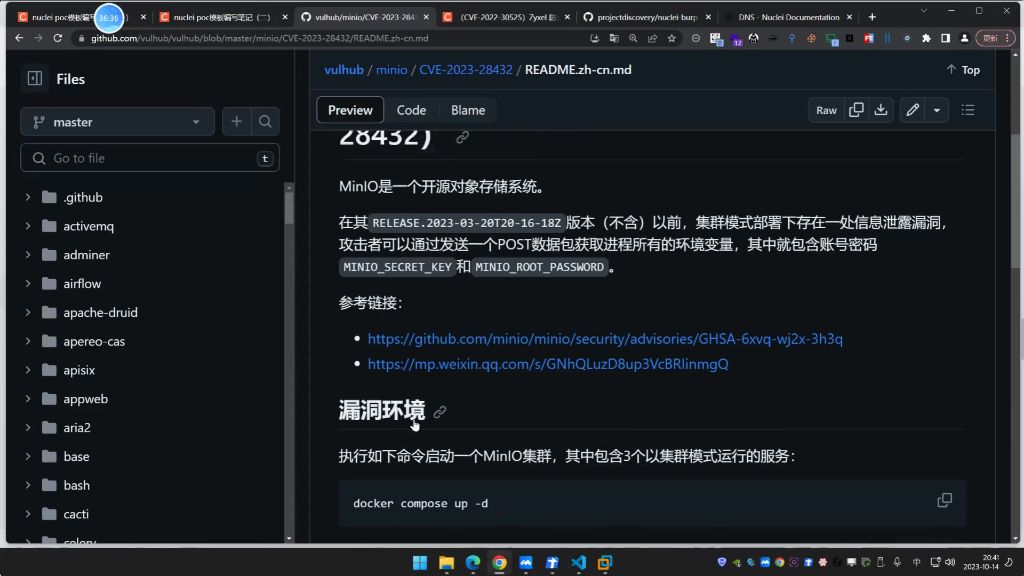
Task: Click Chrome update button
Action: 996,39
